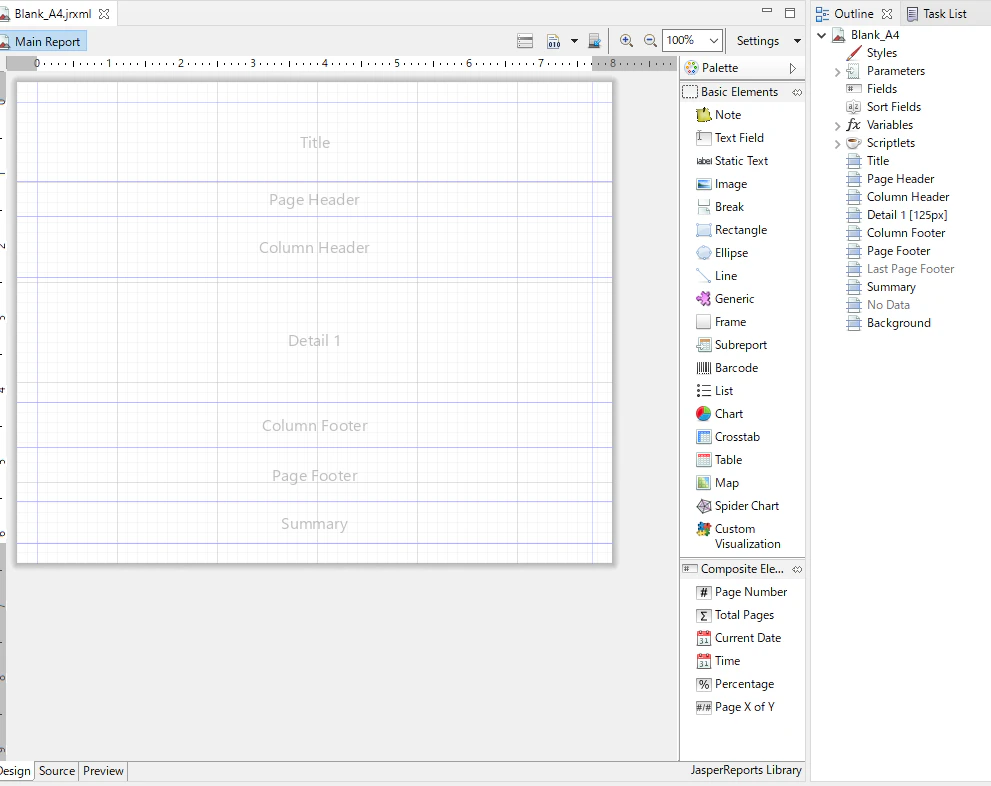Collapse the Blank_A4 tree node

pyautogui.click(x=822, y=35)
